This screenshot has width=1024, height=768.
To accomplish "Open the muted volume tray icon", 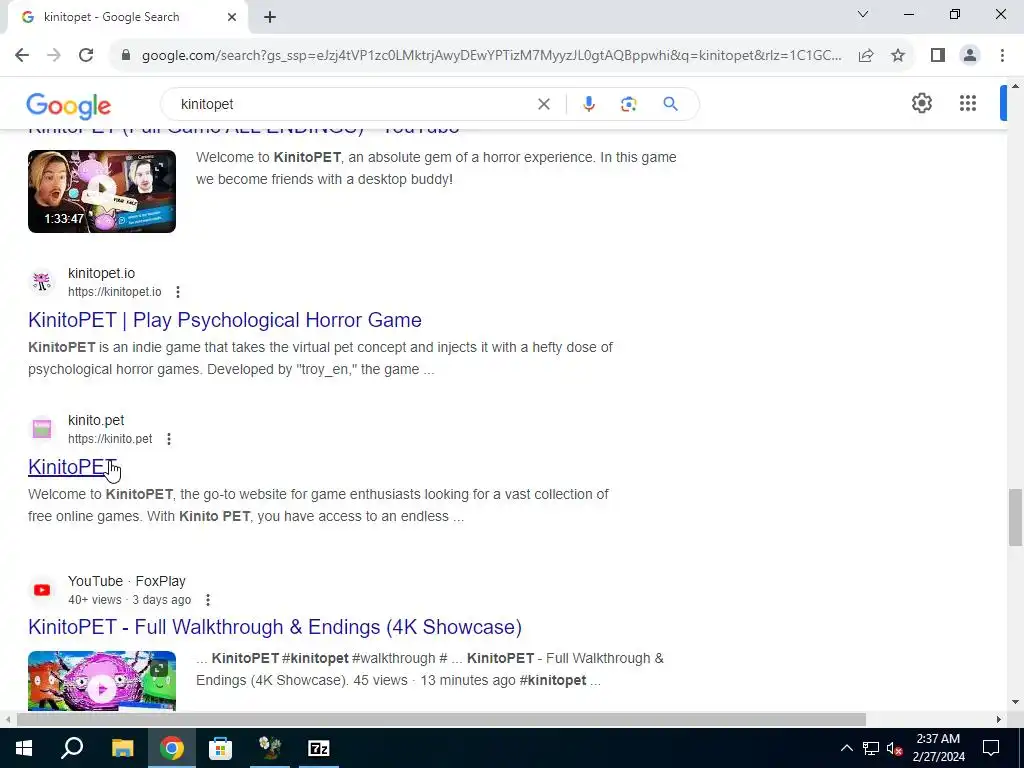I will click(894, 748).
